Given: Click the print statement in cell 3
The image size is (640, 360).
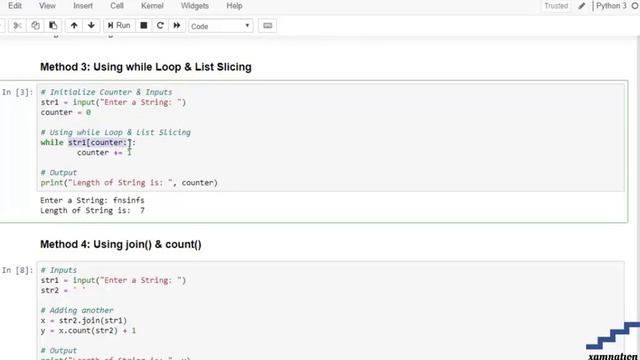Looking at the screenshot, I should pos(129,183).
